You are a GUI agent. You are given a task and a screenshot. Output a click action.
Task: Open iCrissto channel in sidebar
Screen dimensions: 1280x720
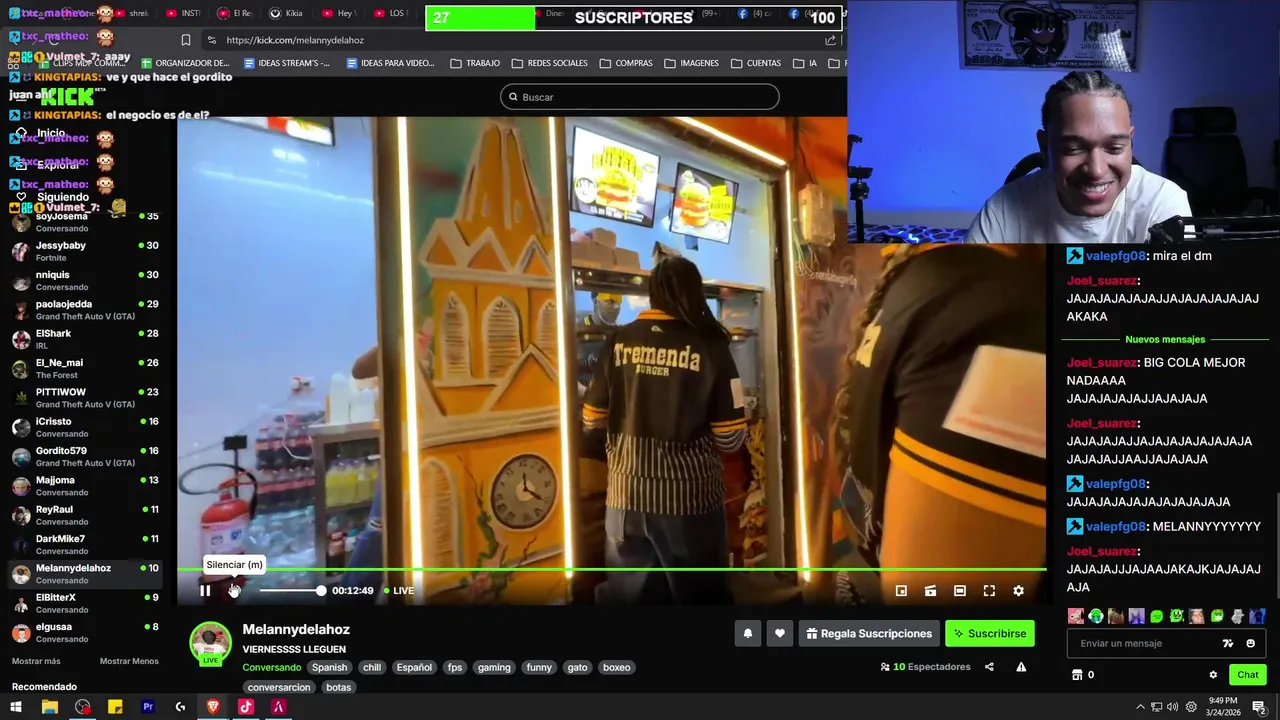[x=85, y=427]
